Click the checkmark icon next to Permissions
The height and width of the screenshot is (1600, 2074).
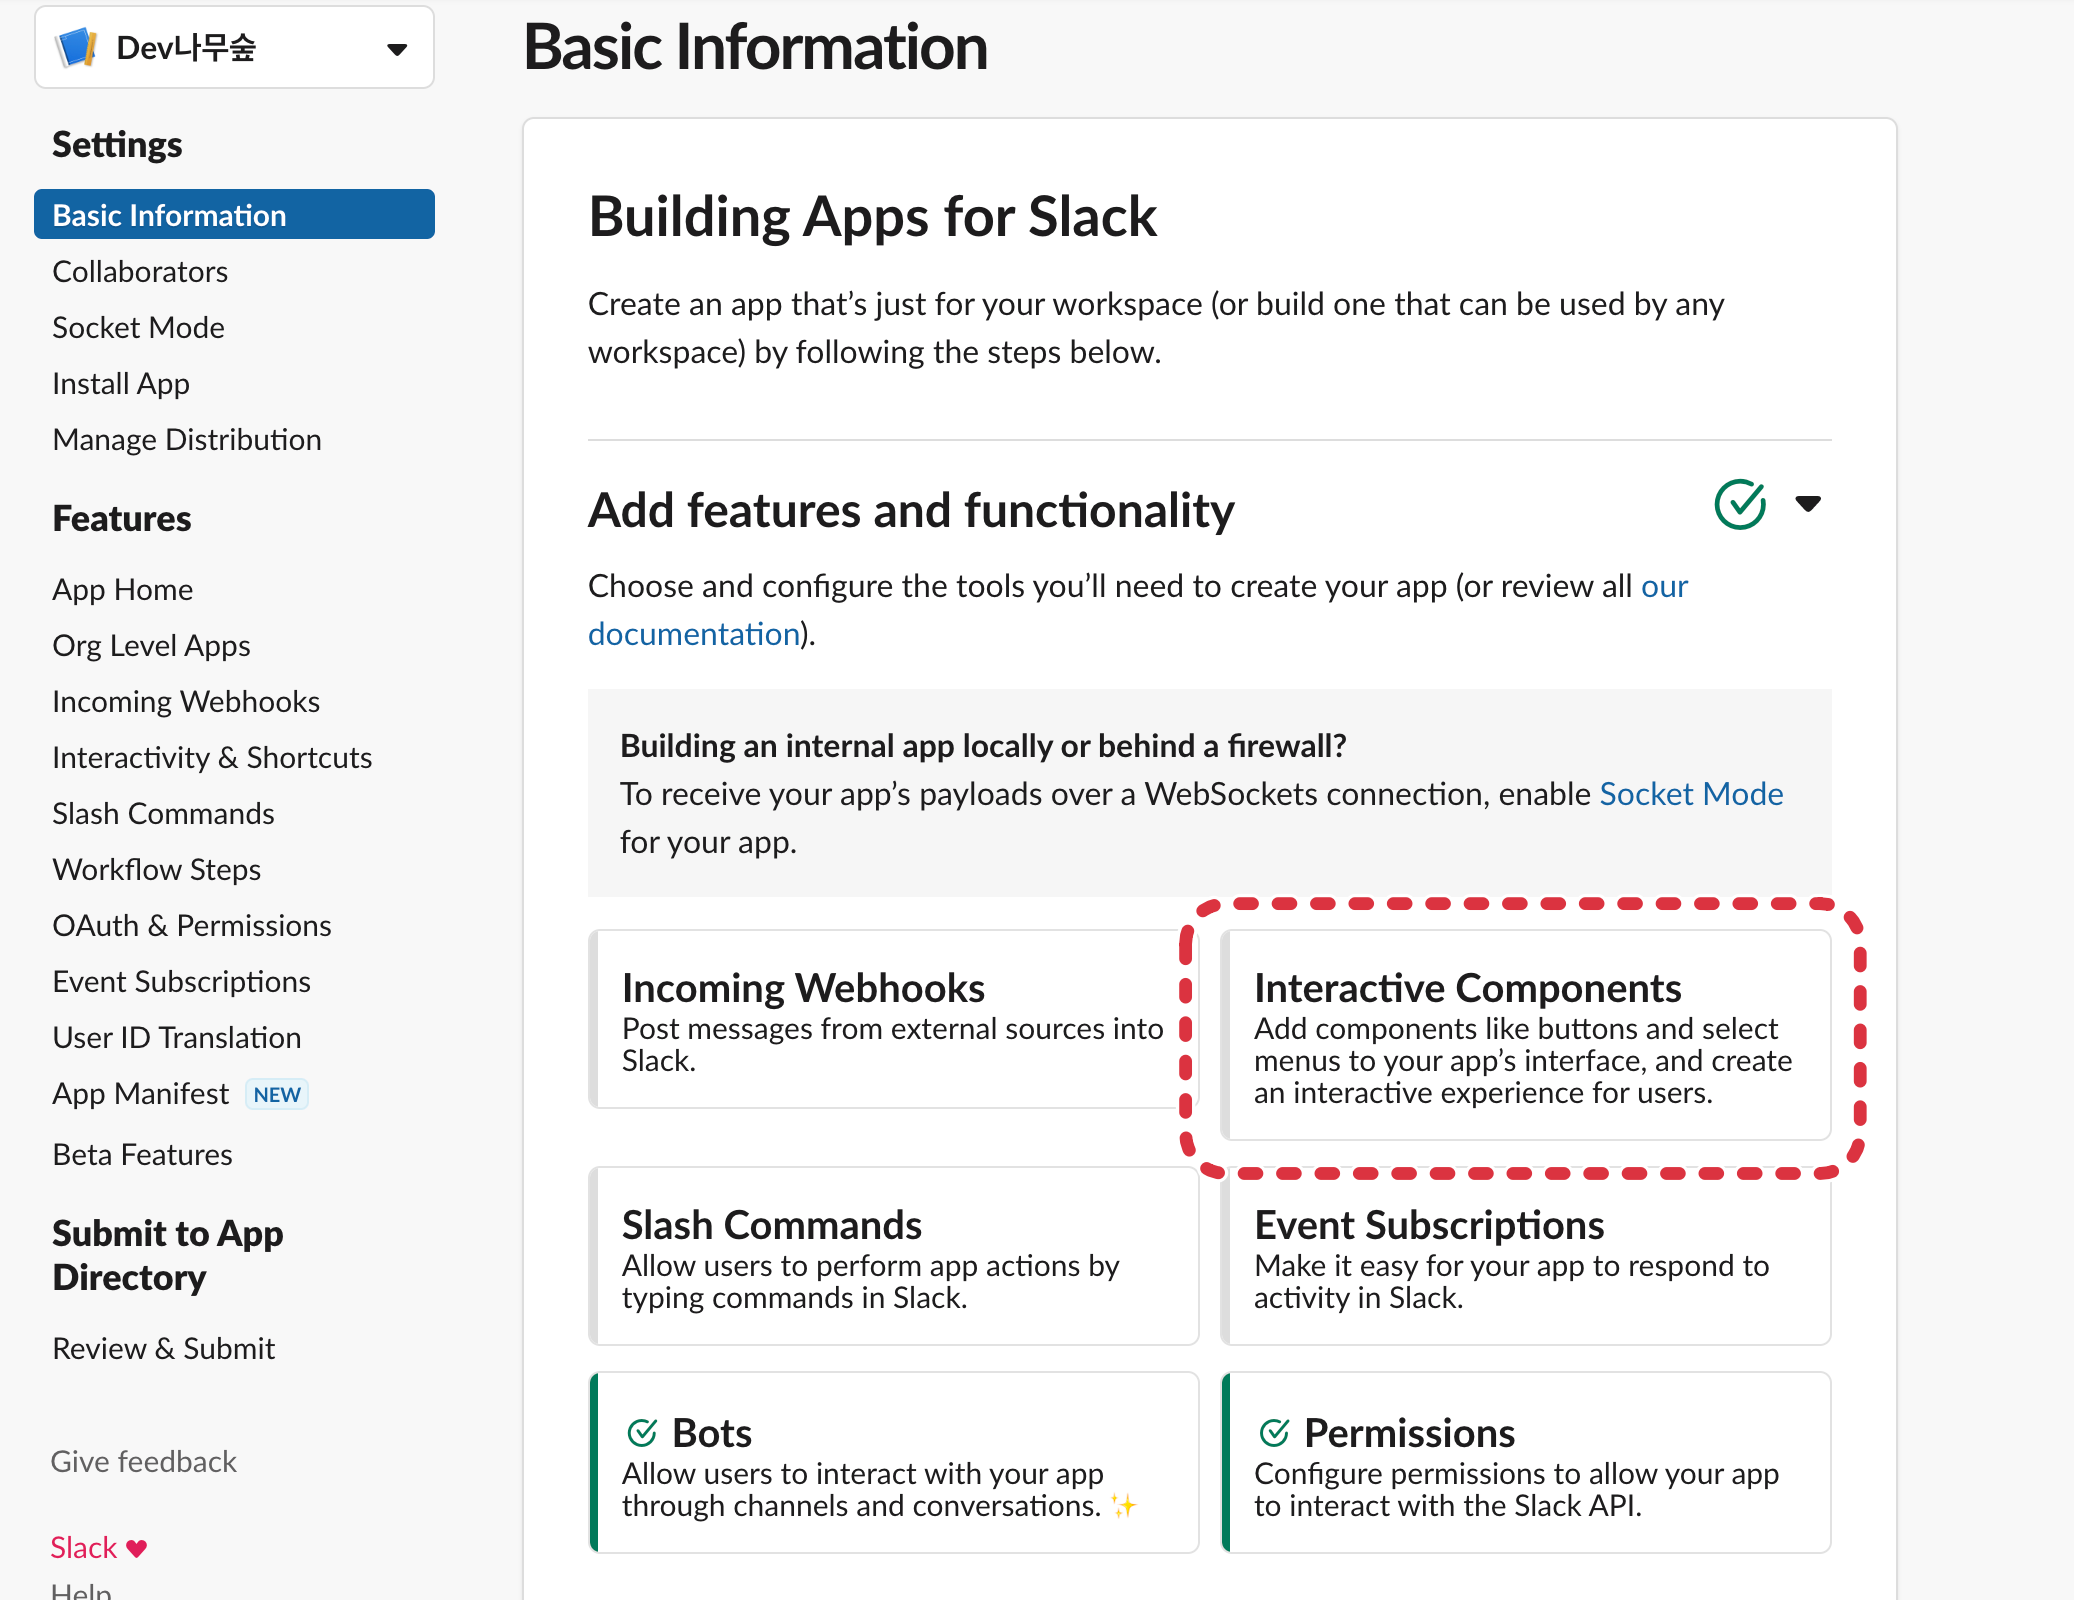tap(1274, 1433)
